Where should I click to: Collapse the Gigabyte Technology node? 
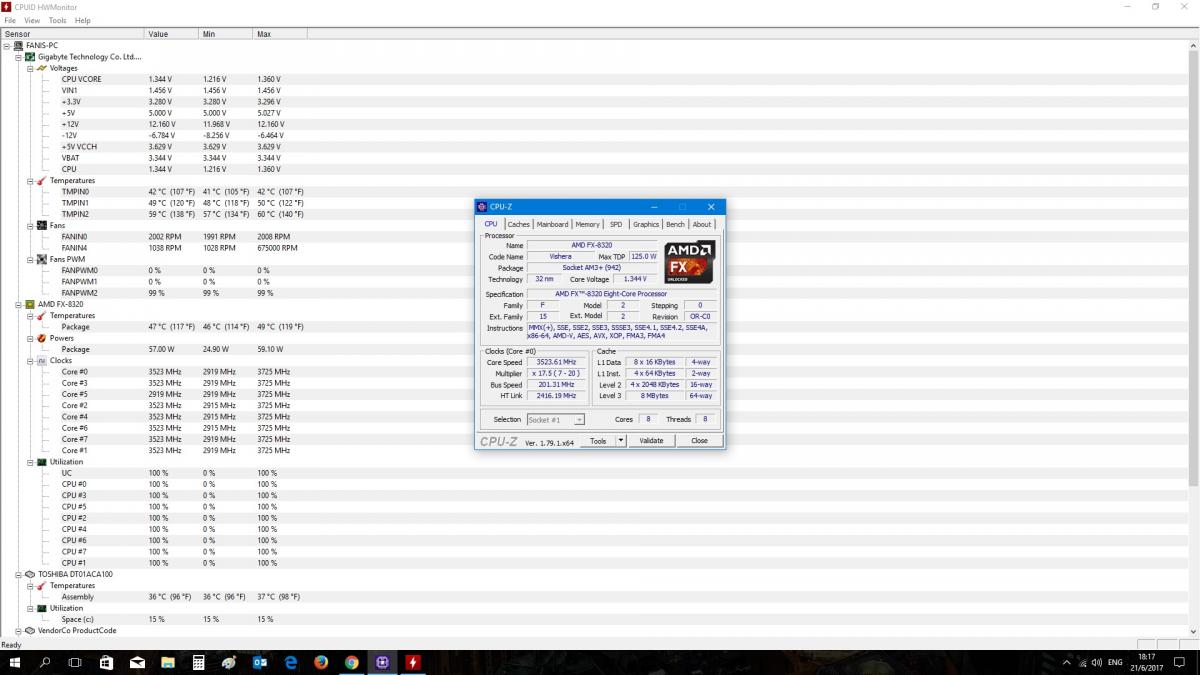(19, 57)
